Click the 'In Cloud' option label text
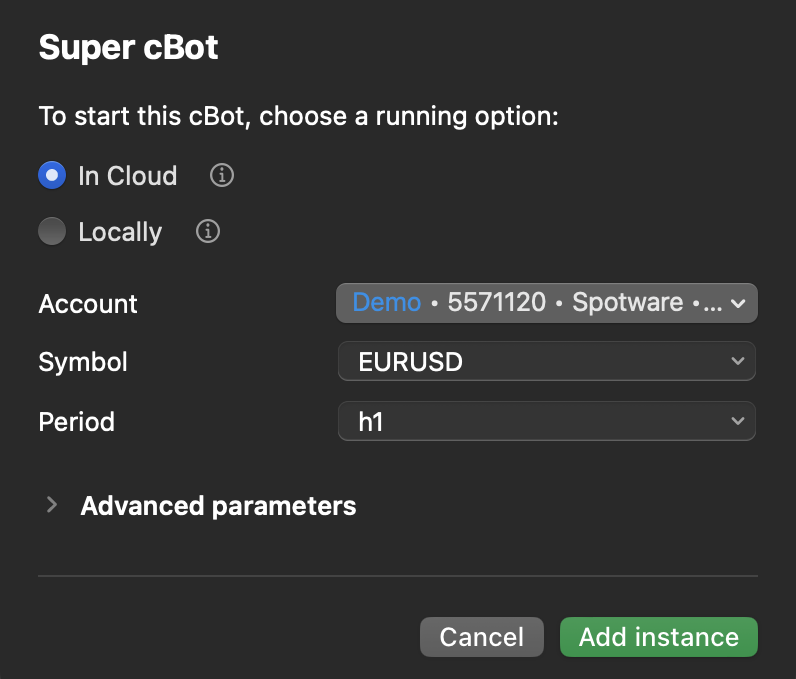 [127, 176]
